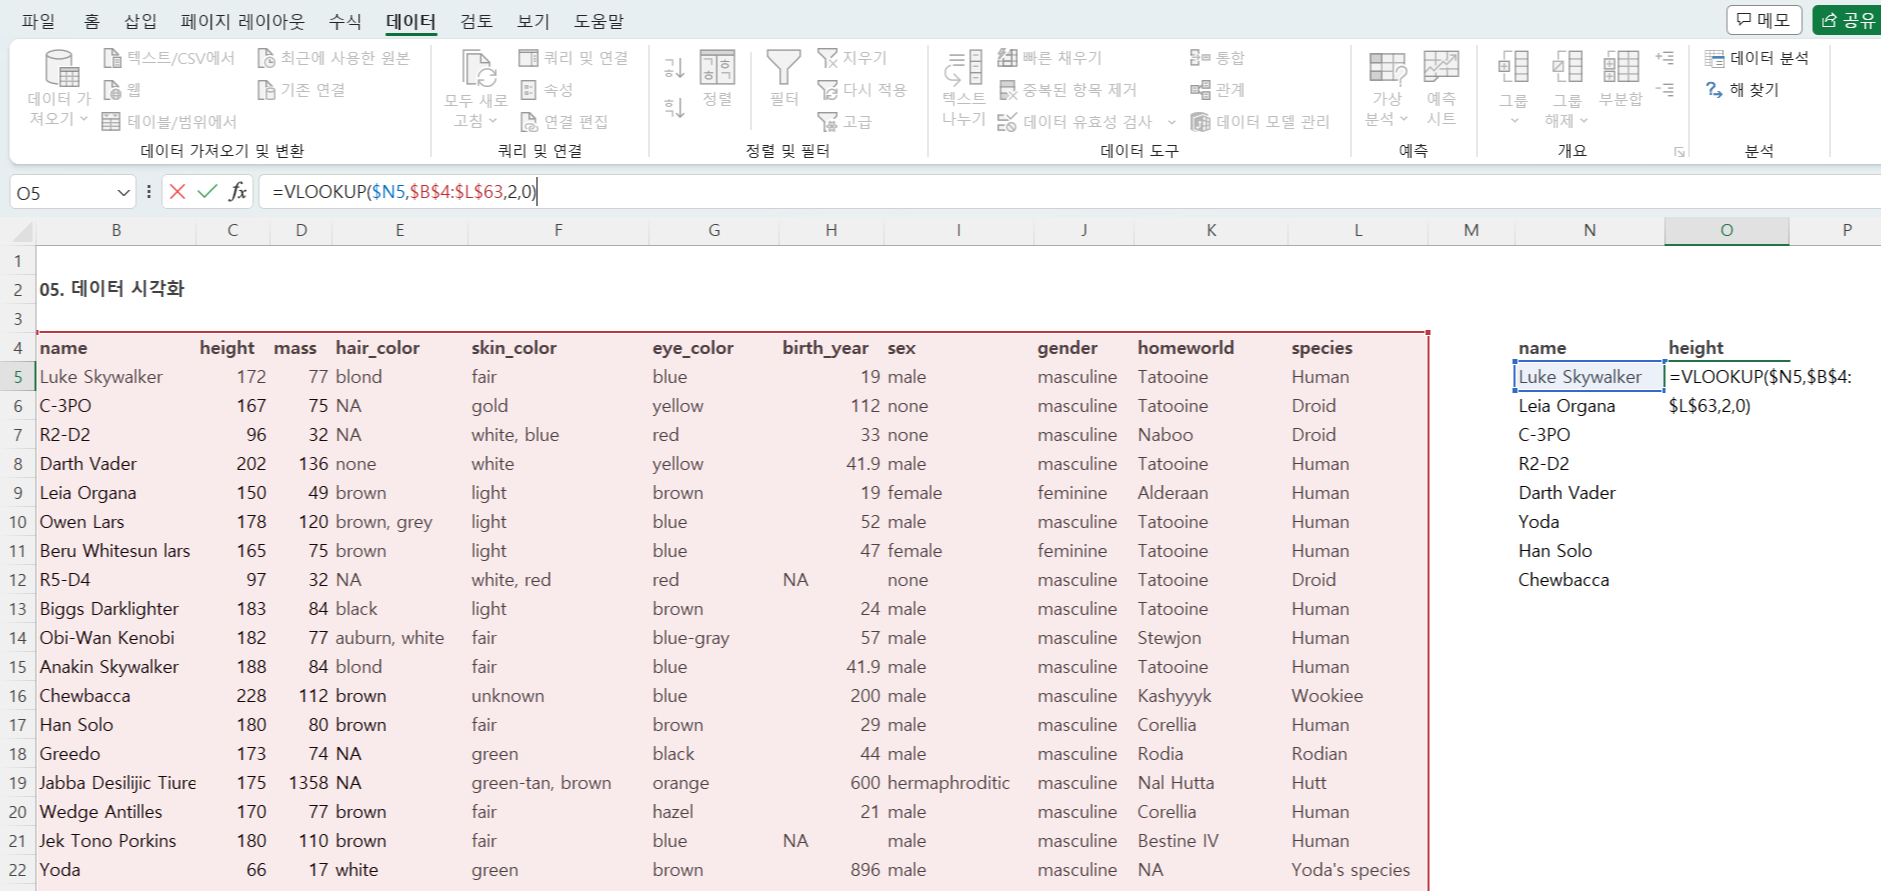
Task: Click the 메모 comments button
Action: (x=1764, y=20)
